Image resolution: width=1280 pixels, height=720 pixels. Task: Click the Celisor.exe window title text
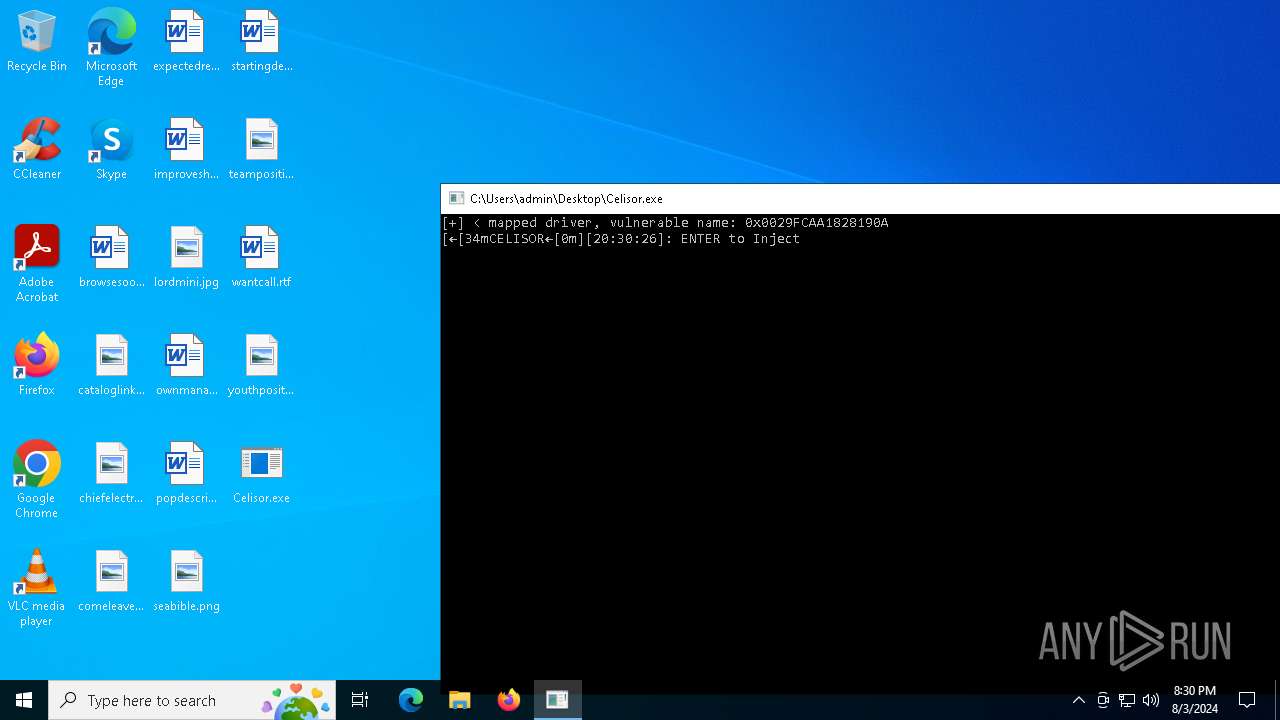(566, 199)
